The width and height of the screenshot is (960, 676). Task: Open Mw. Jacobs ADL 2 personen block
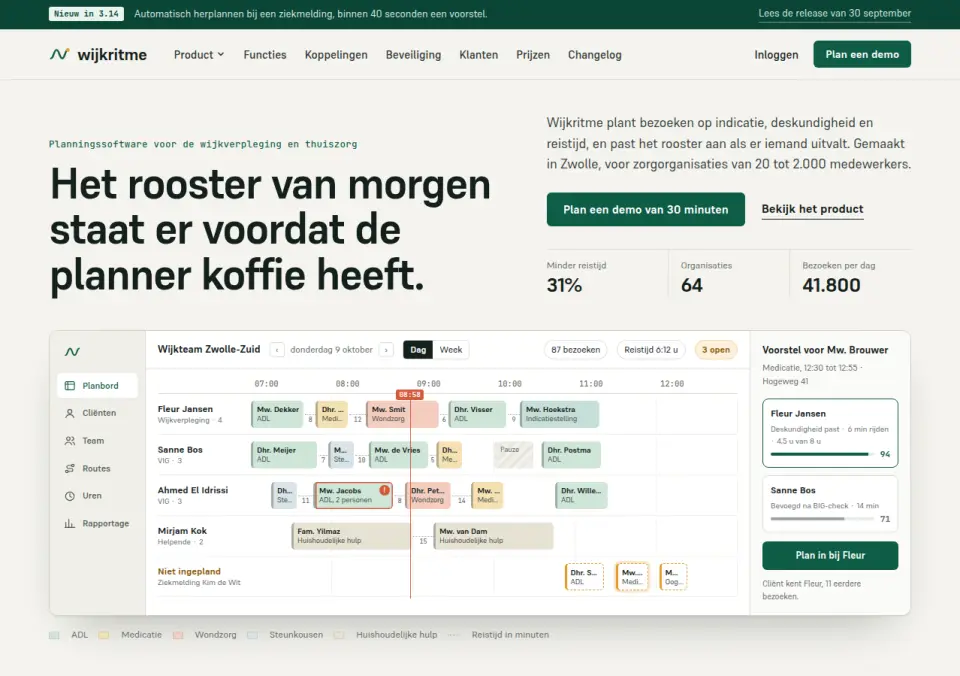point(353,495)
